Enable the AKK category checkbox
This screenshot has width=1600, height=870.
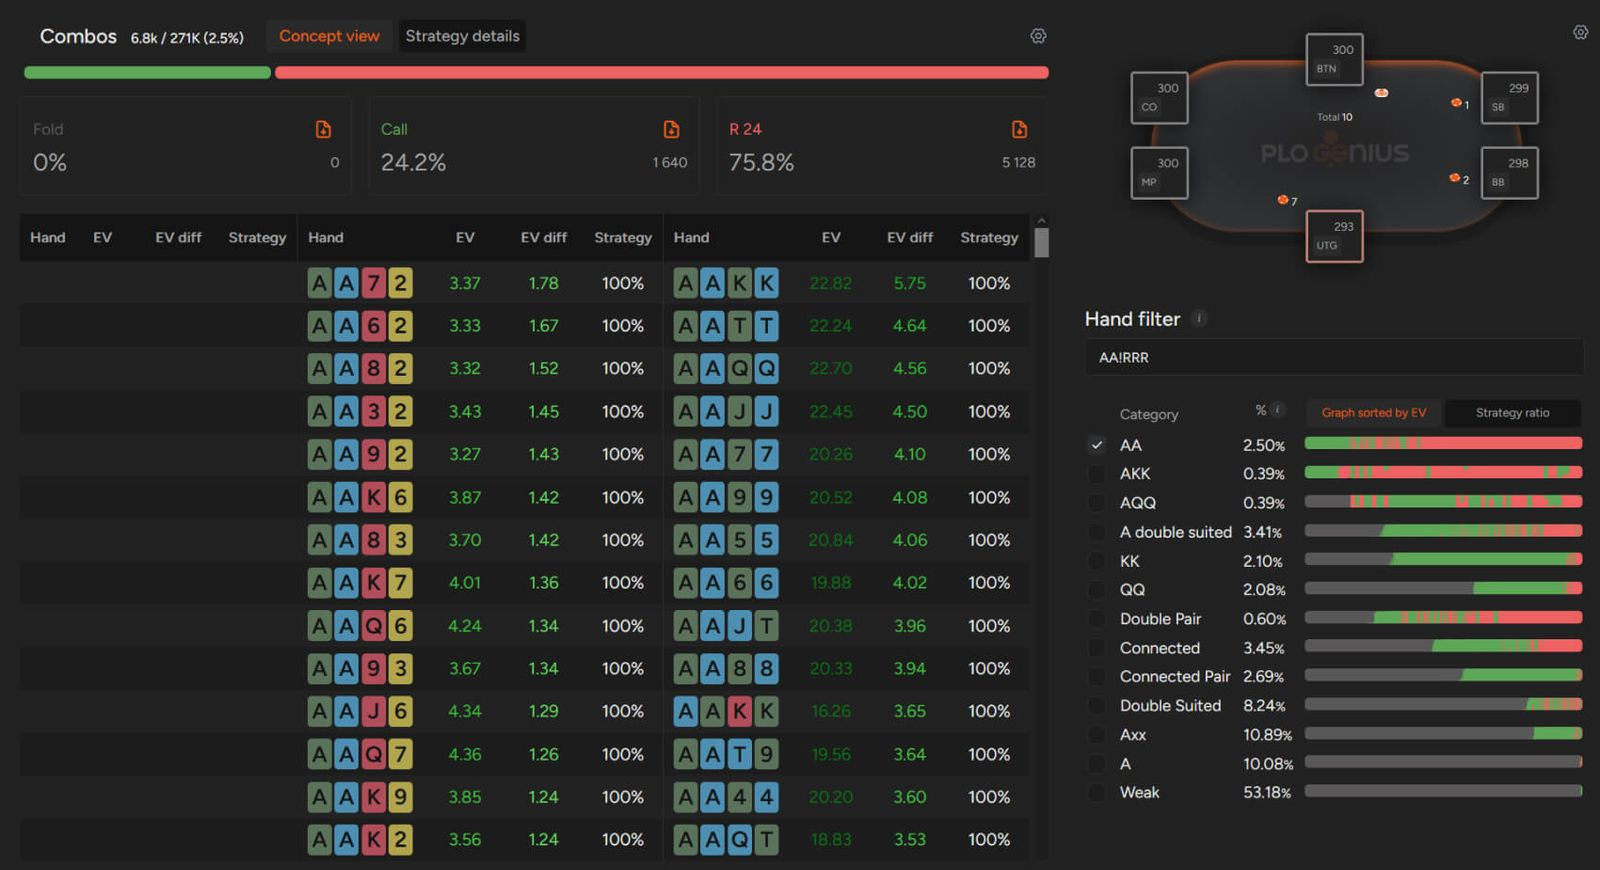tap(1097, 474)
